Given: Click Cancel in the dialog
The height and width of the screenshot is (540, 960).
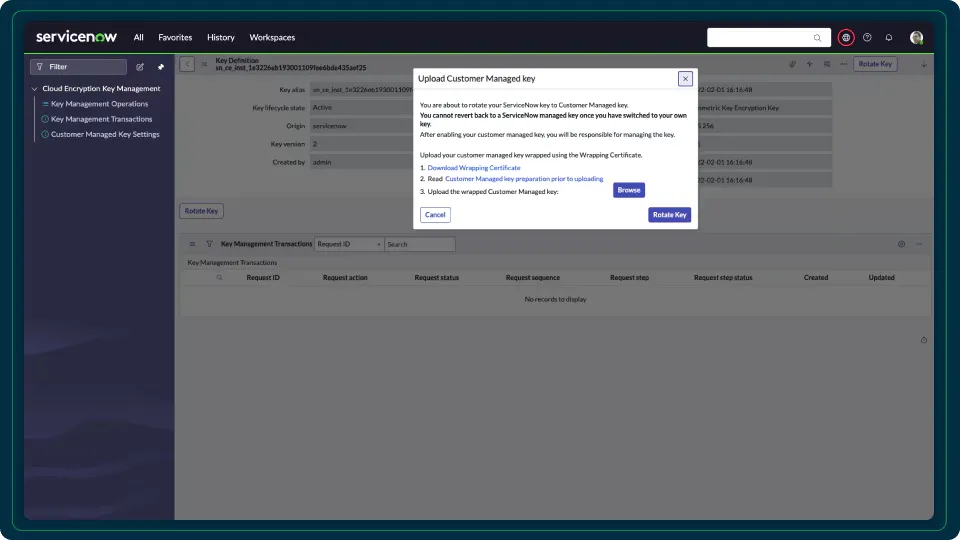Looking at the screenshot, I should pyautogui.click(x=435, y=215).
